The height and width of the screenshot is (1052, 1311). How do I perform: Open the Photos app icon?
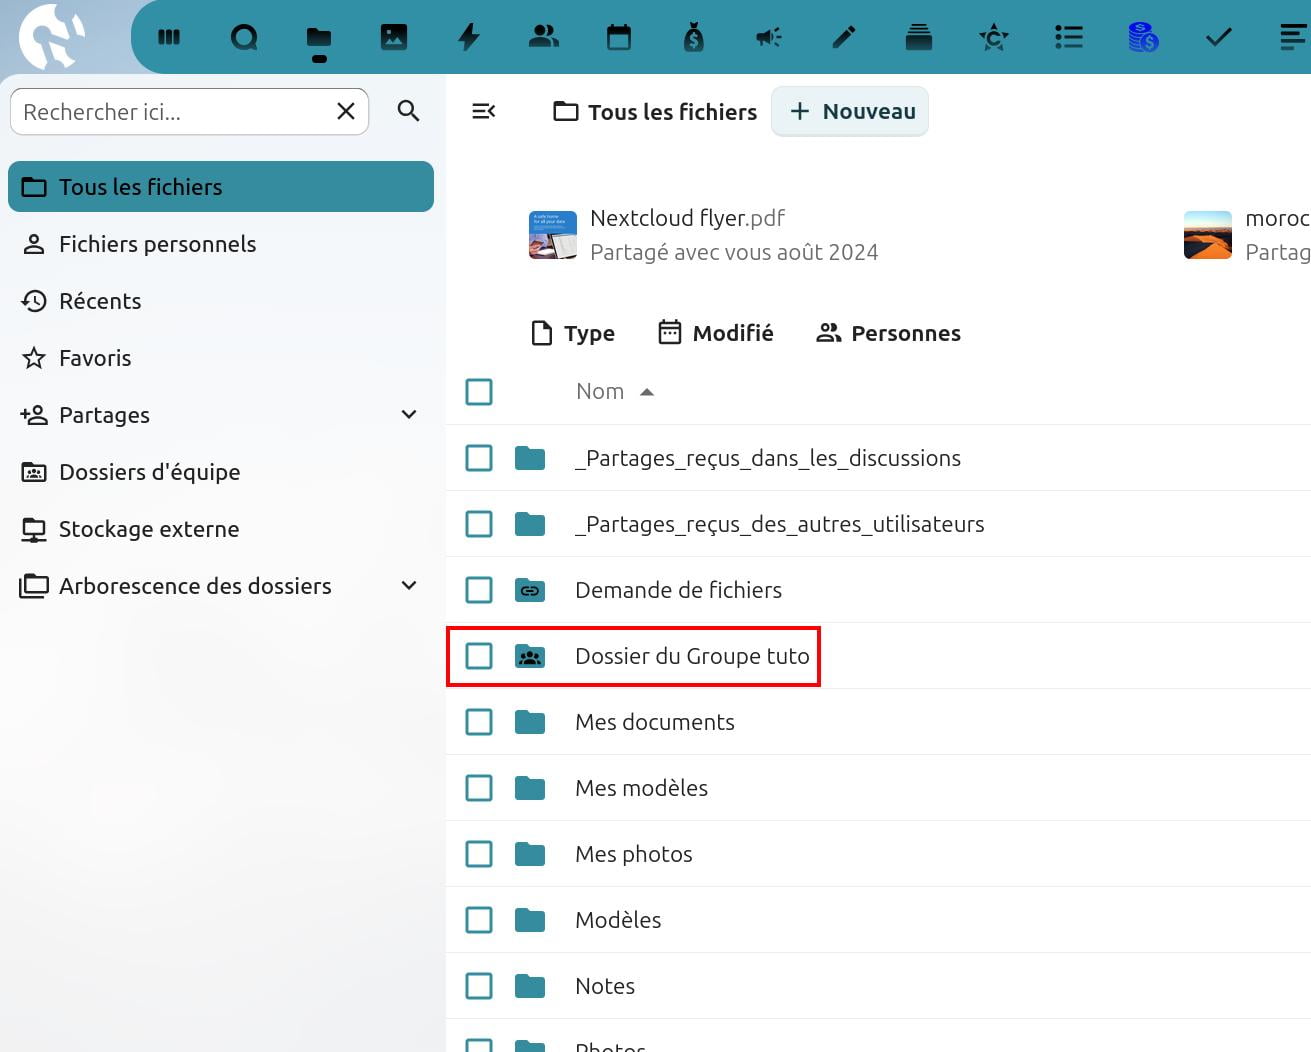394,37
